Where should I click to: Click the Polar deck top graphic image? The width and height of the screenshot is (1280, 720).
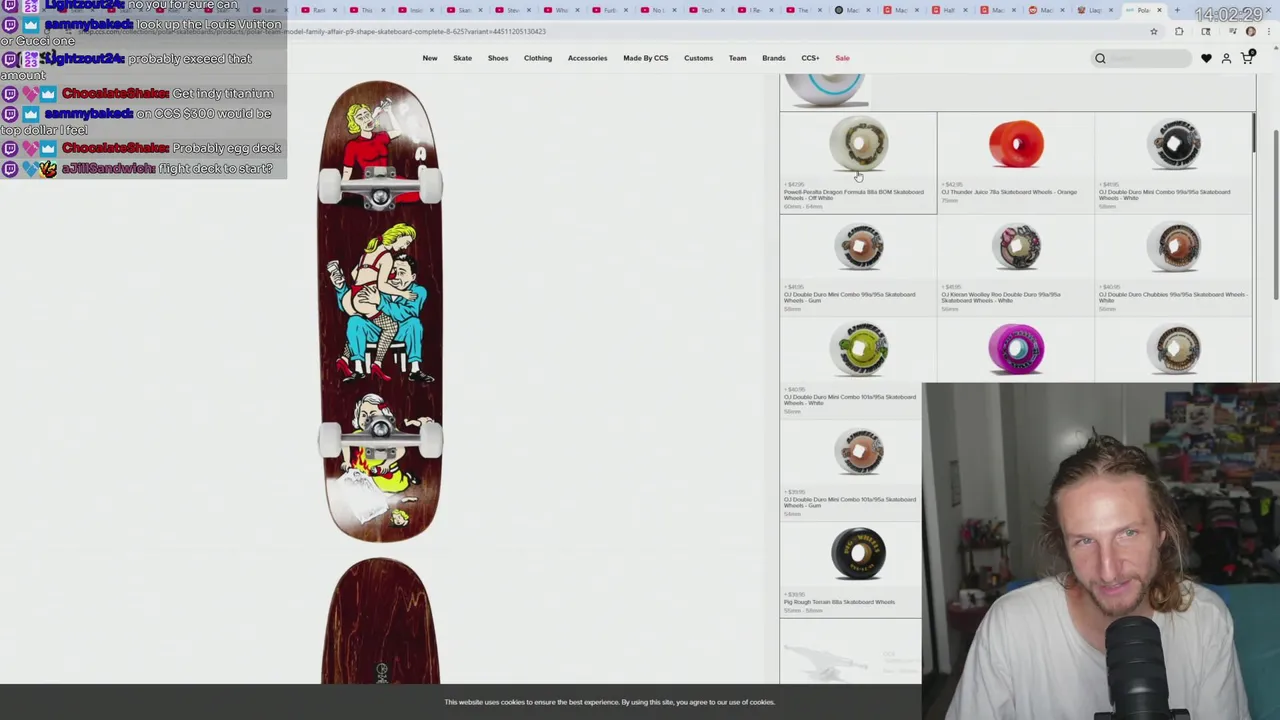(x=380, y=311)
